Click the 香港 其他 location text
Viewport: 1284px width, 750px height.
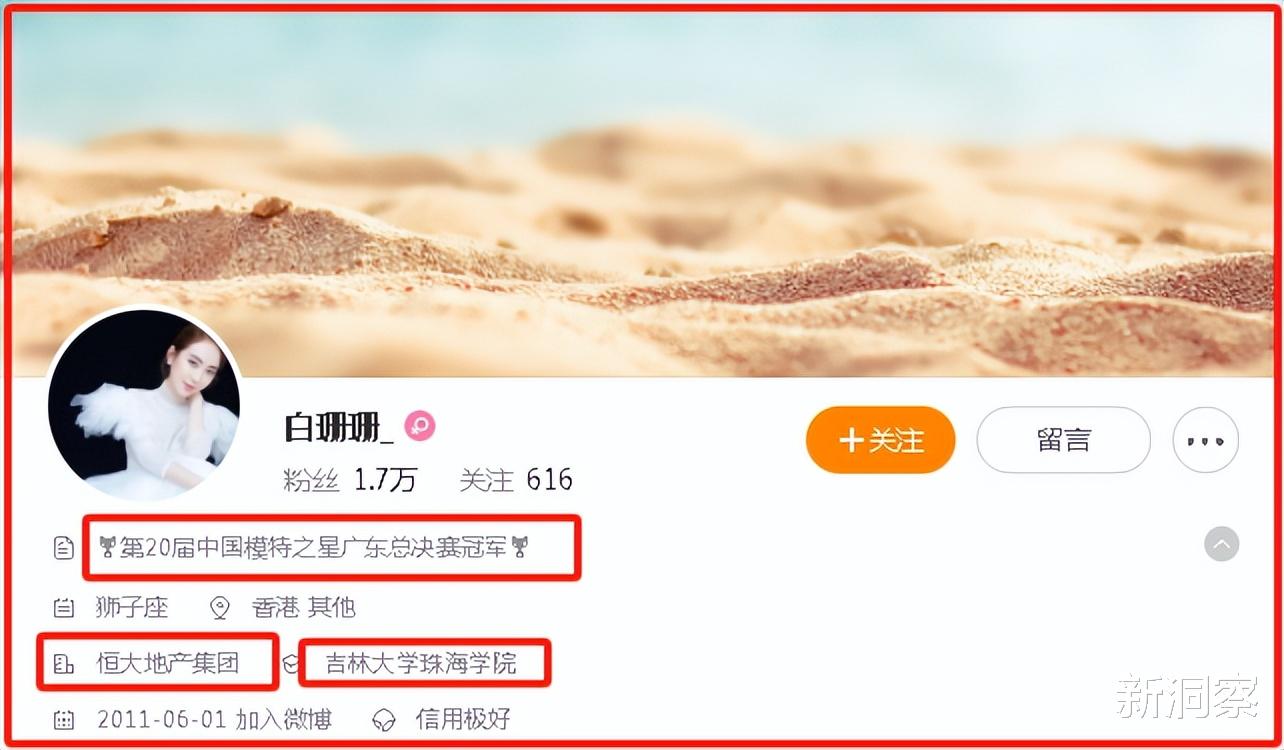click(x=303, y=607)
